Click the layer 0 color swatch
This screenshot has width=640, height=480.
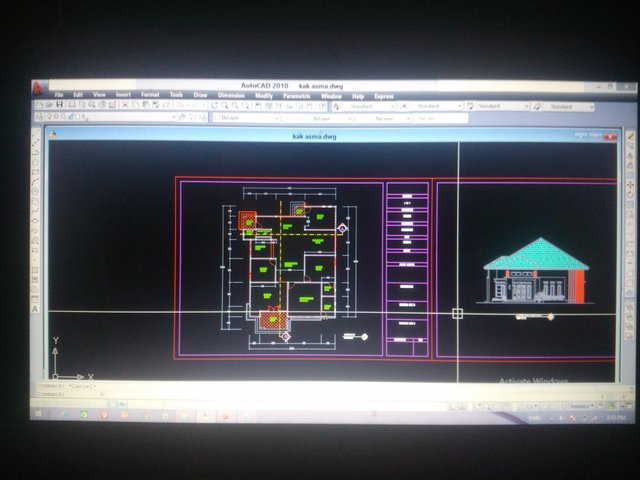[76, 117]
